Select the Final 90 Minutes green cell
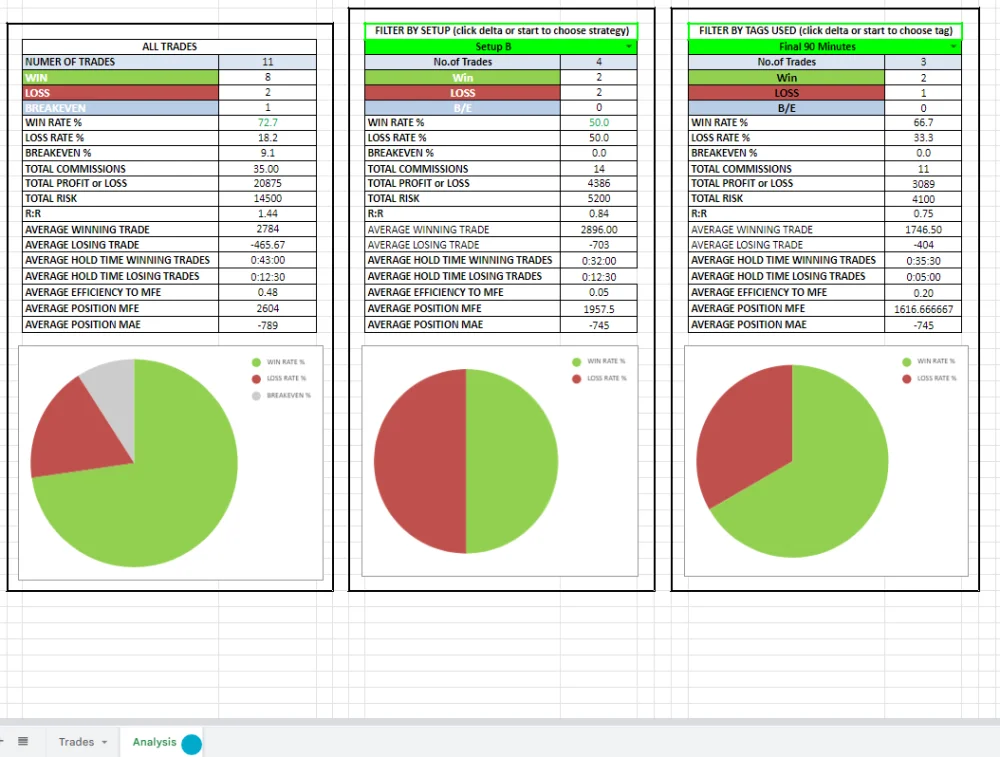 click(x=825, y=47)
